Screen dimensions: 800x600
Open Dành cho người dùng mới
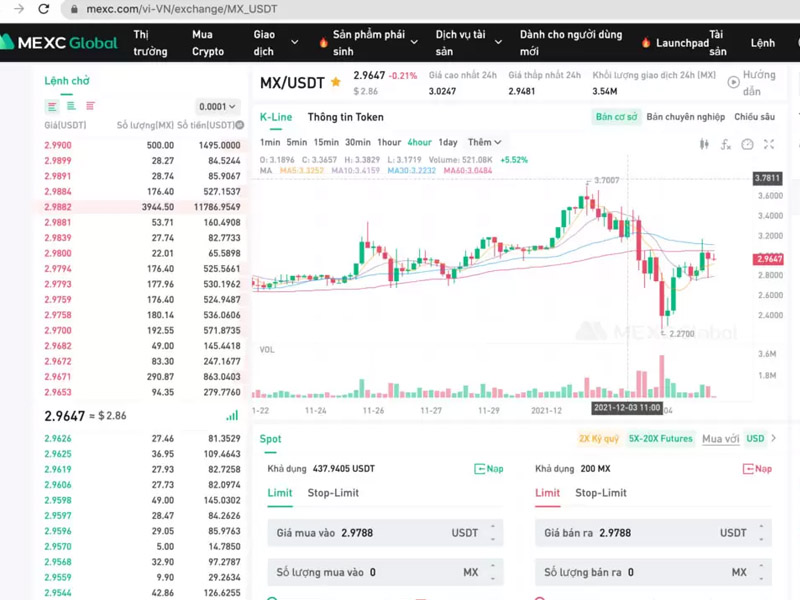570,43
